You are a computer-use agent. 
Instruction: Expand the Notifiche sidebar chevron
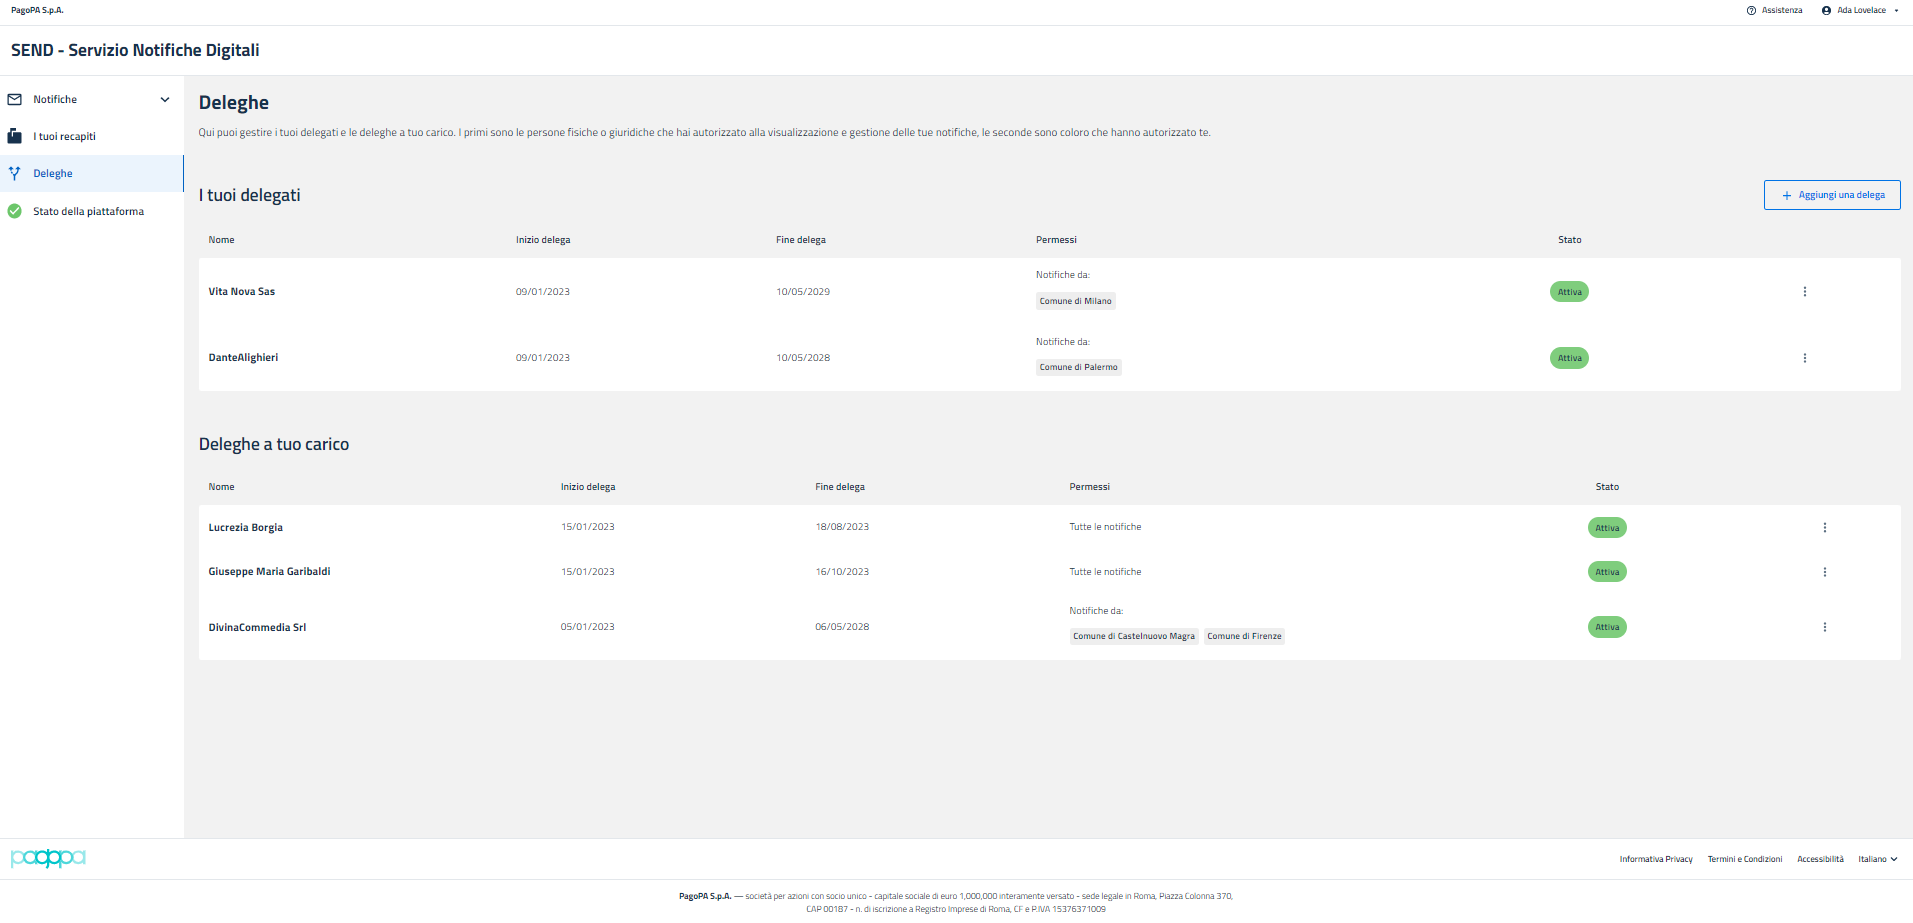point(165,99)
